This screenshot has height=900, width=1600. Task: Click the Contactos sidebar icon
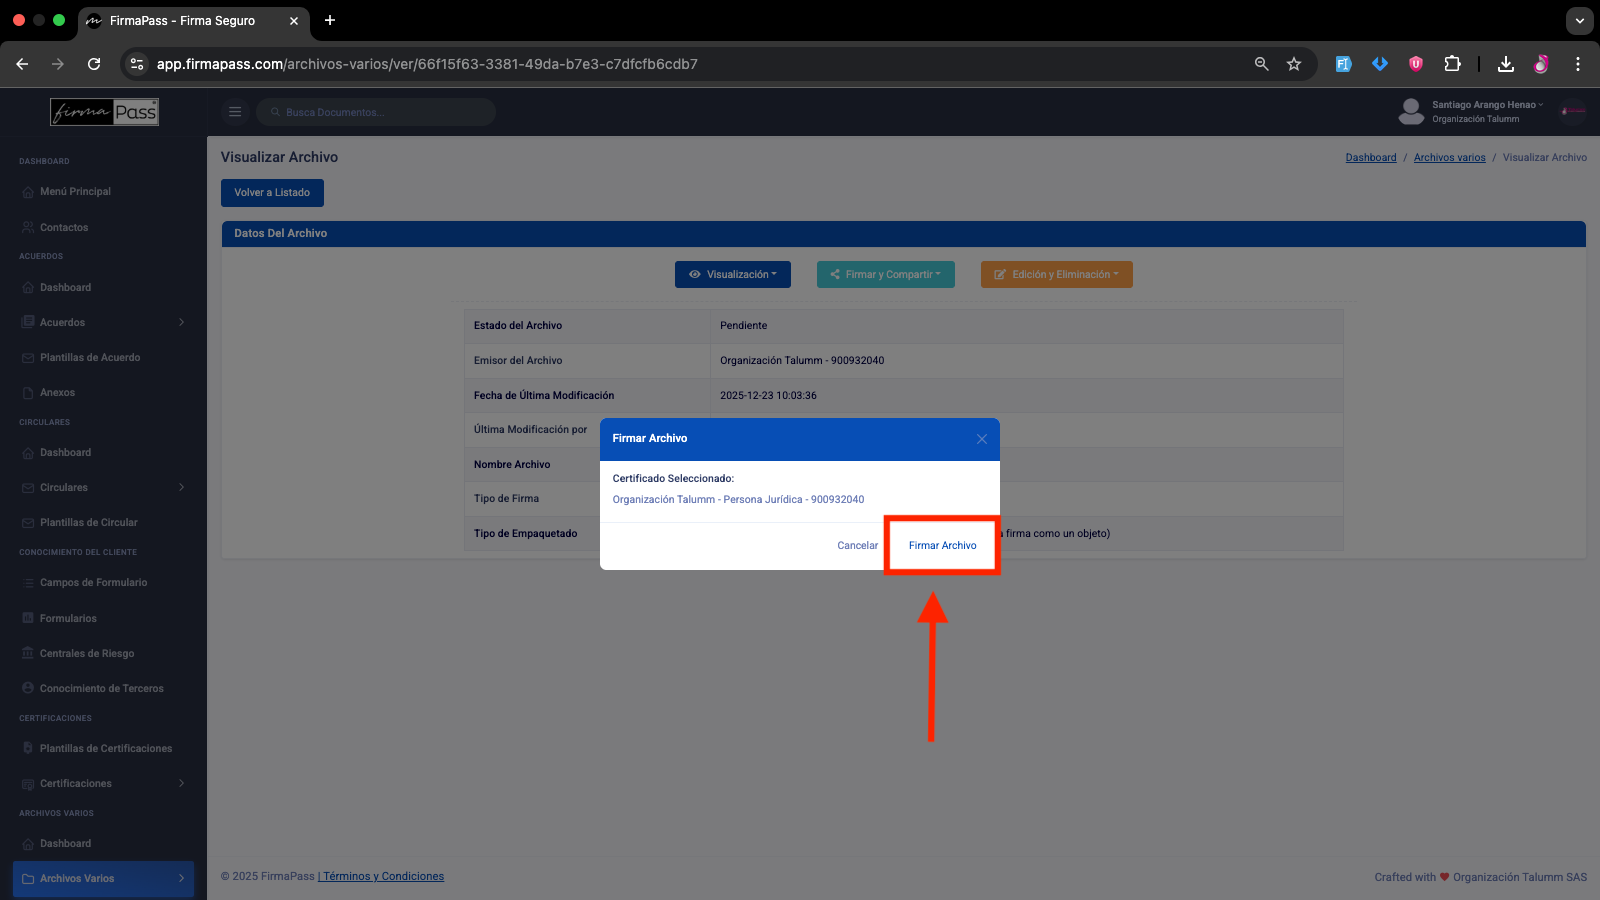click(x=28, y=228)
